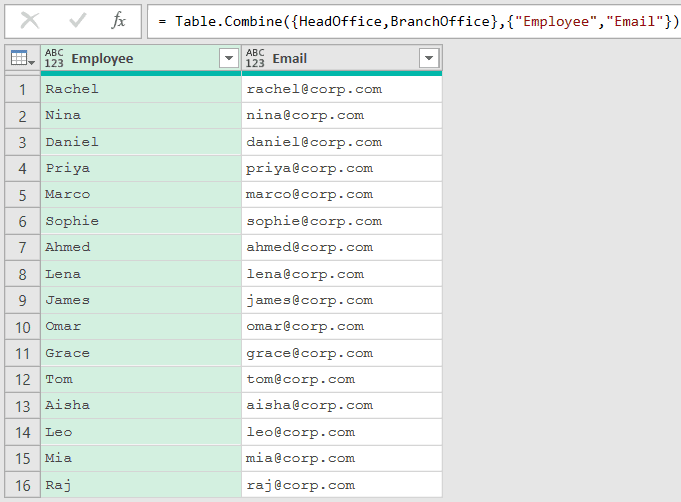The height and width of the screenshot is (502, 681).
Task: Select cell containing Tom
Action: click(141, 380)
